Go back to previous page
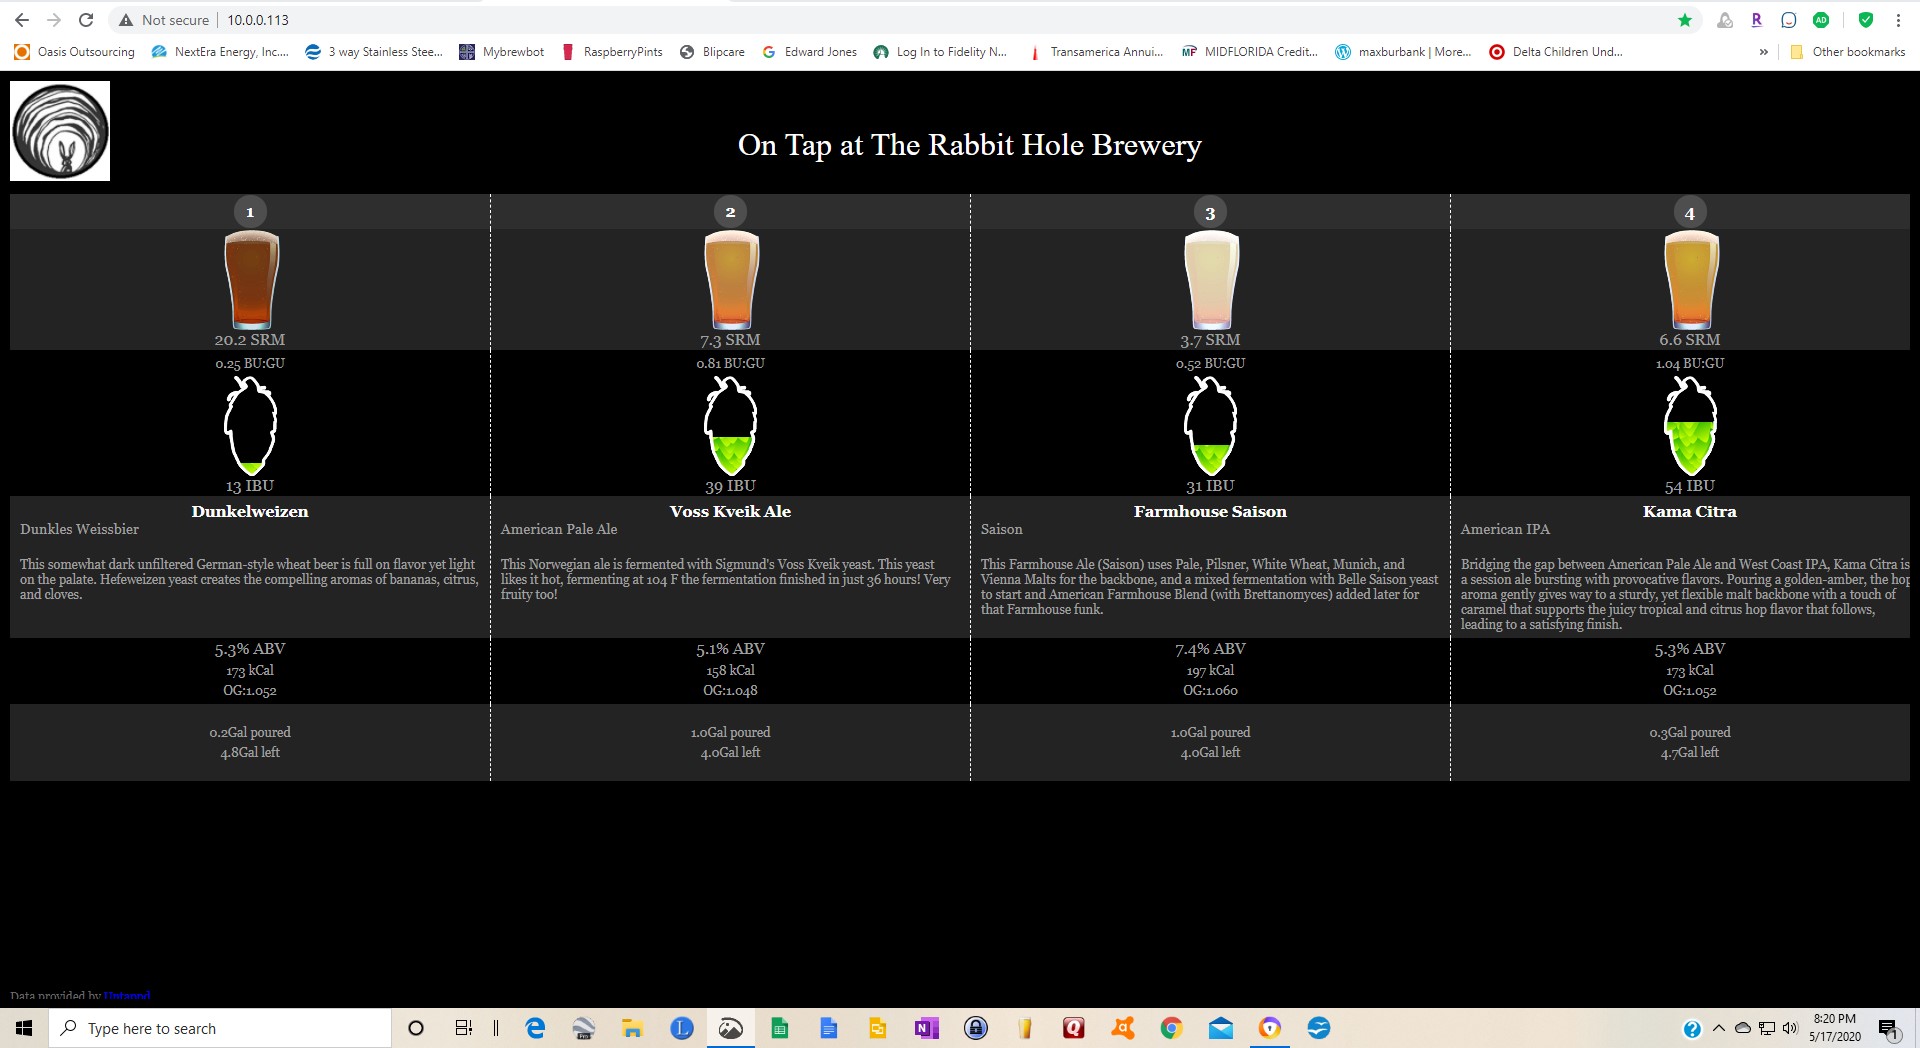 pyautogui.click(x=22, y=20)
